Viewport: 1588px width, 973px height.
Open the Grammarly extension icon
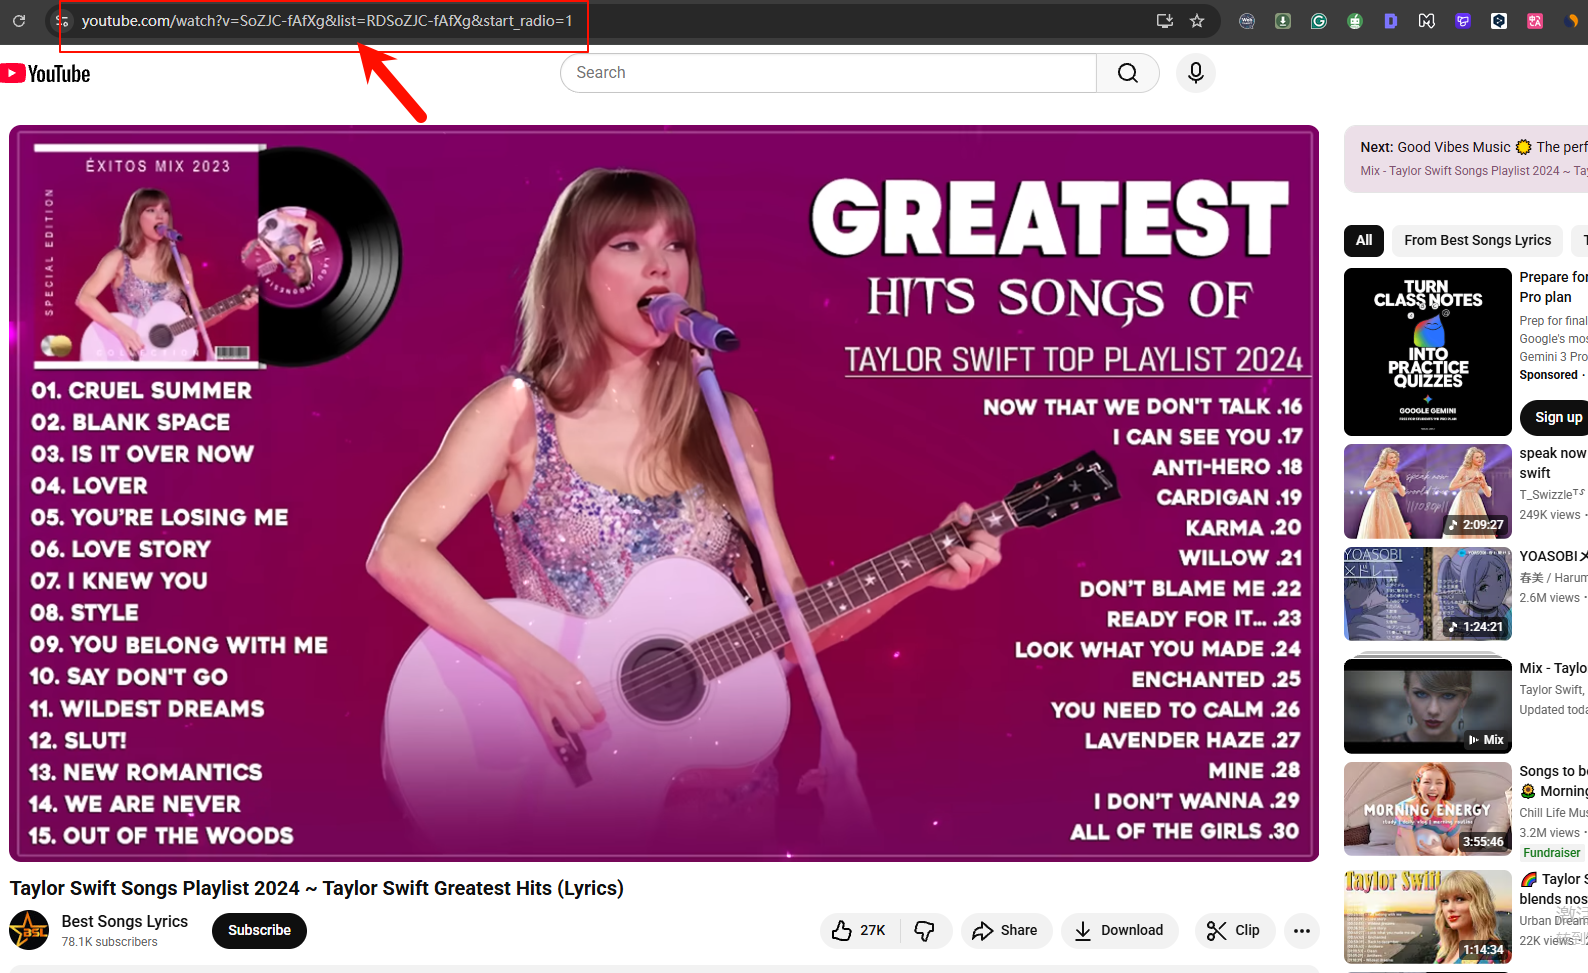pyautogui.click(x=1319, y=20)
